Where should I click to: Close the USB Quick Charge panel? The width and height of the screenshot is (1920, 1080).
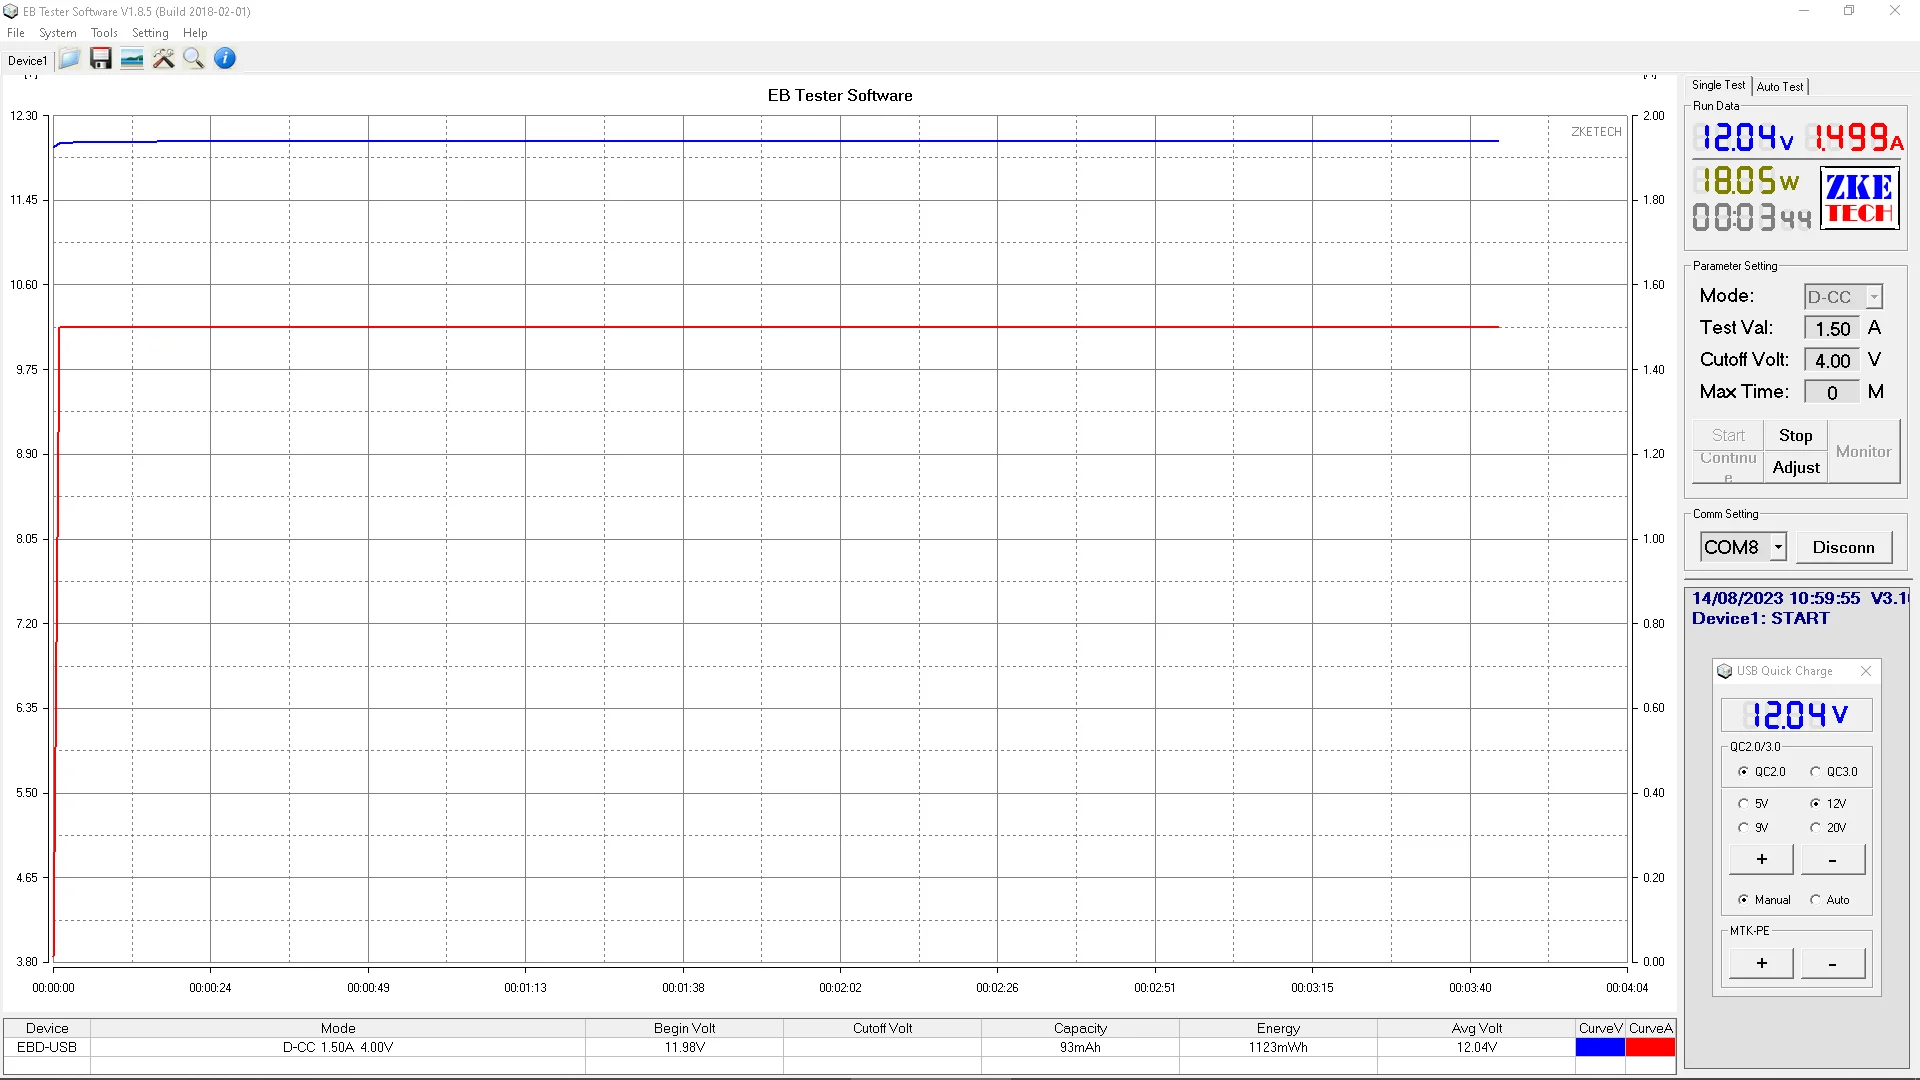1865,671
